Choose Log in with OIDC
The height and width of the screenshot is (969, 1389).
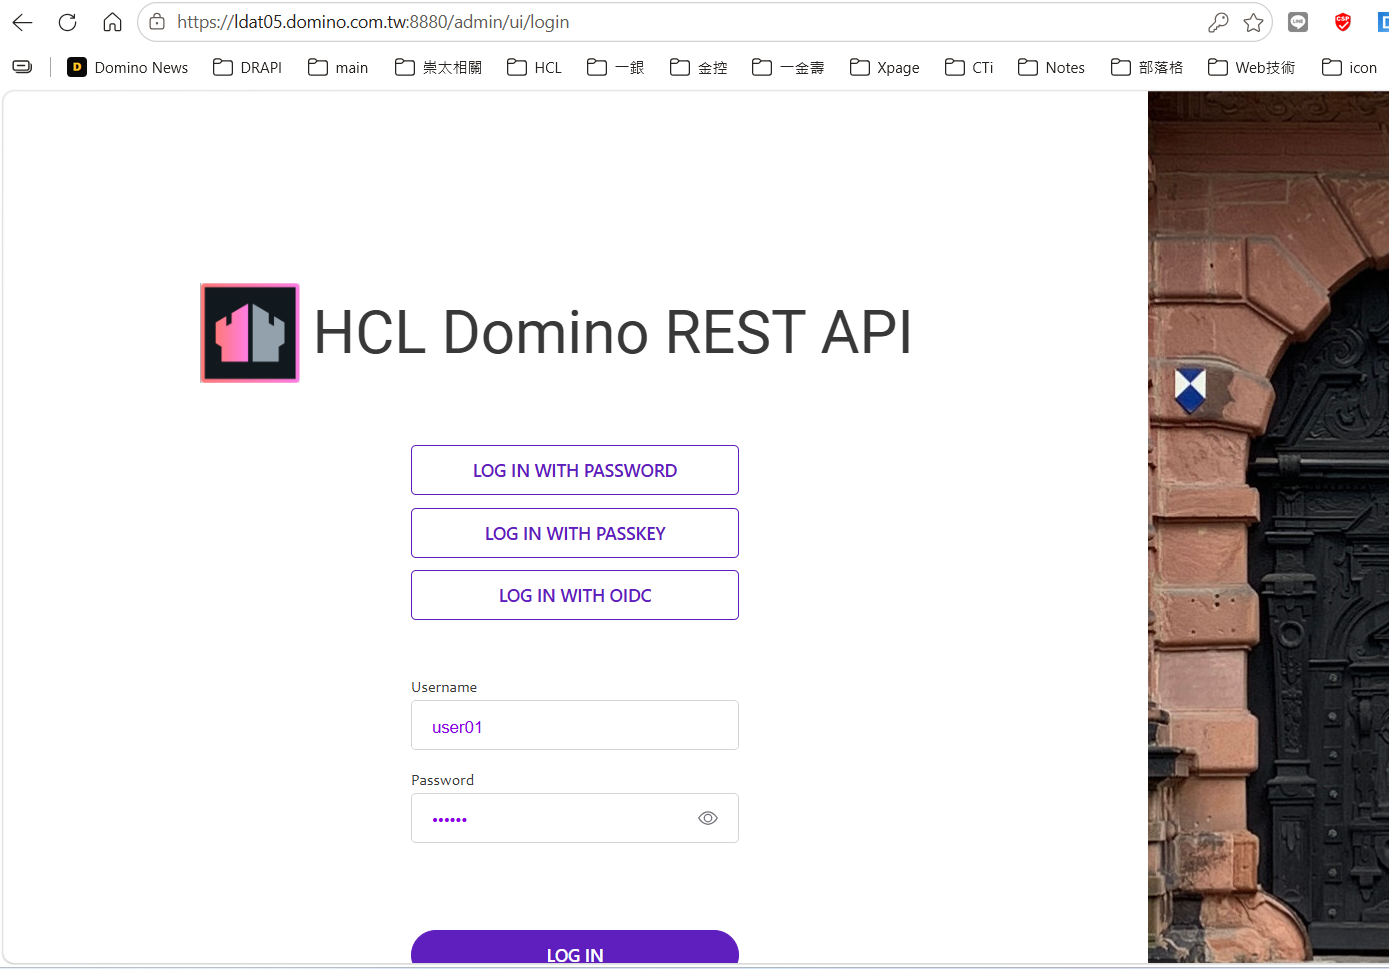(575, 595)
